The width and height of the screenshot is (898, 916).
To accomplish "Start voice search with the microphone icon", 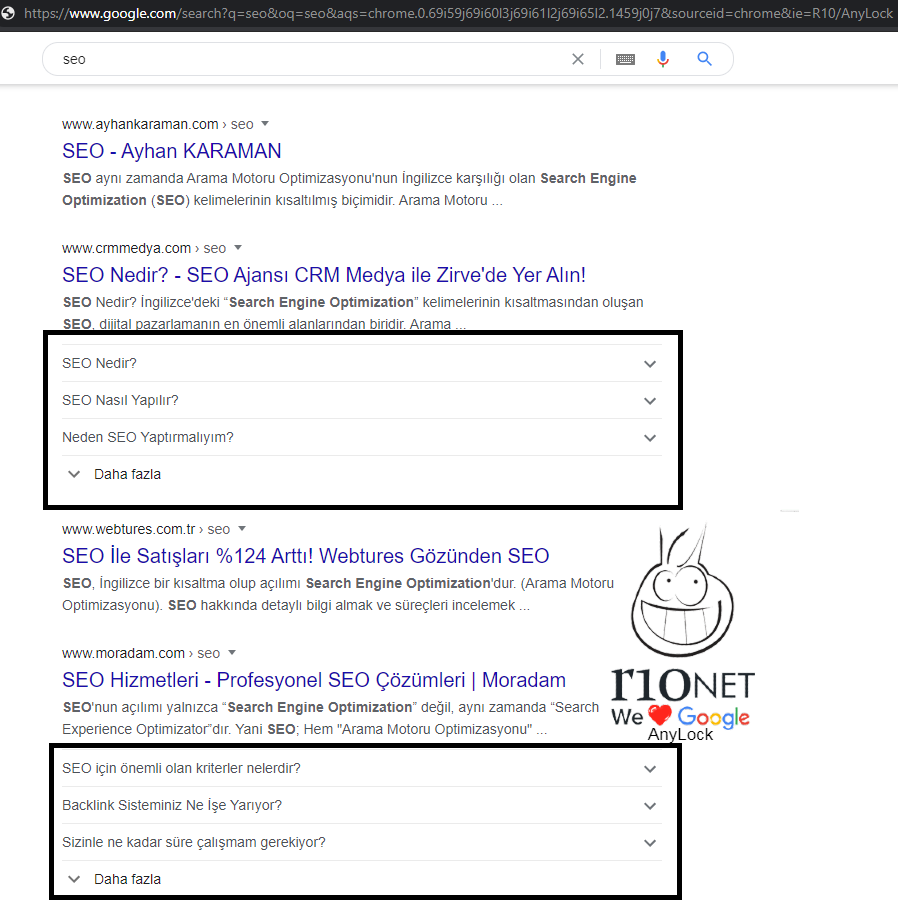I will pyautogui.click(x=663, y=59).
